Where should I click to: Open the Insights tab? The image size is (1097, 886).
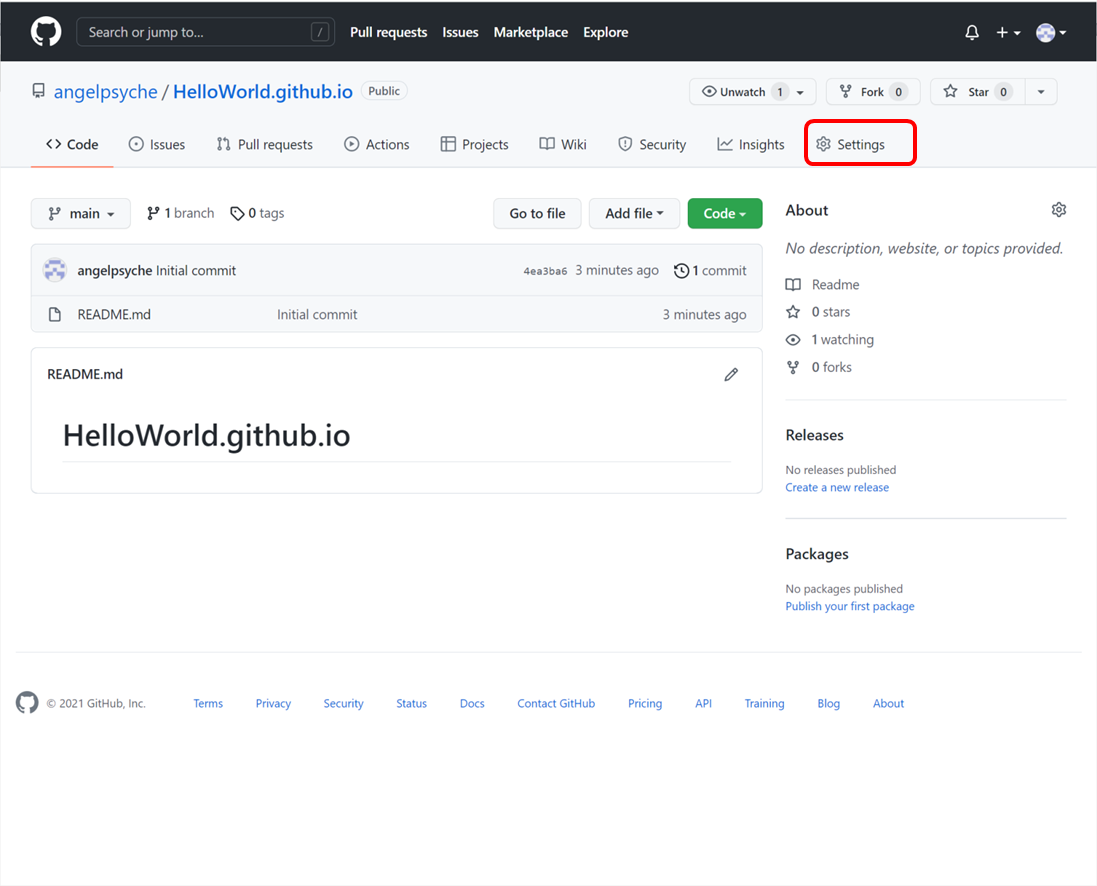pyautogui.click(x=751, y=144)
